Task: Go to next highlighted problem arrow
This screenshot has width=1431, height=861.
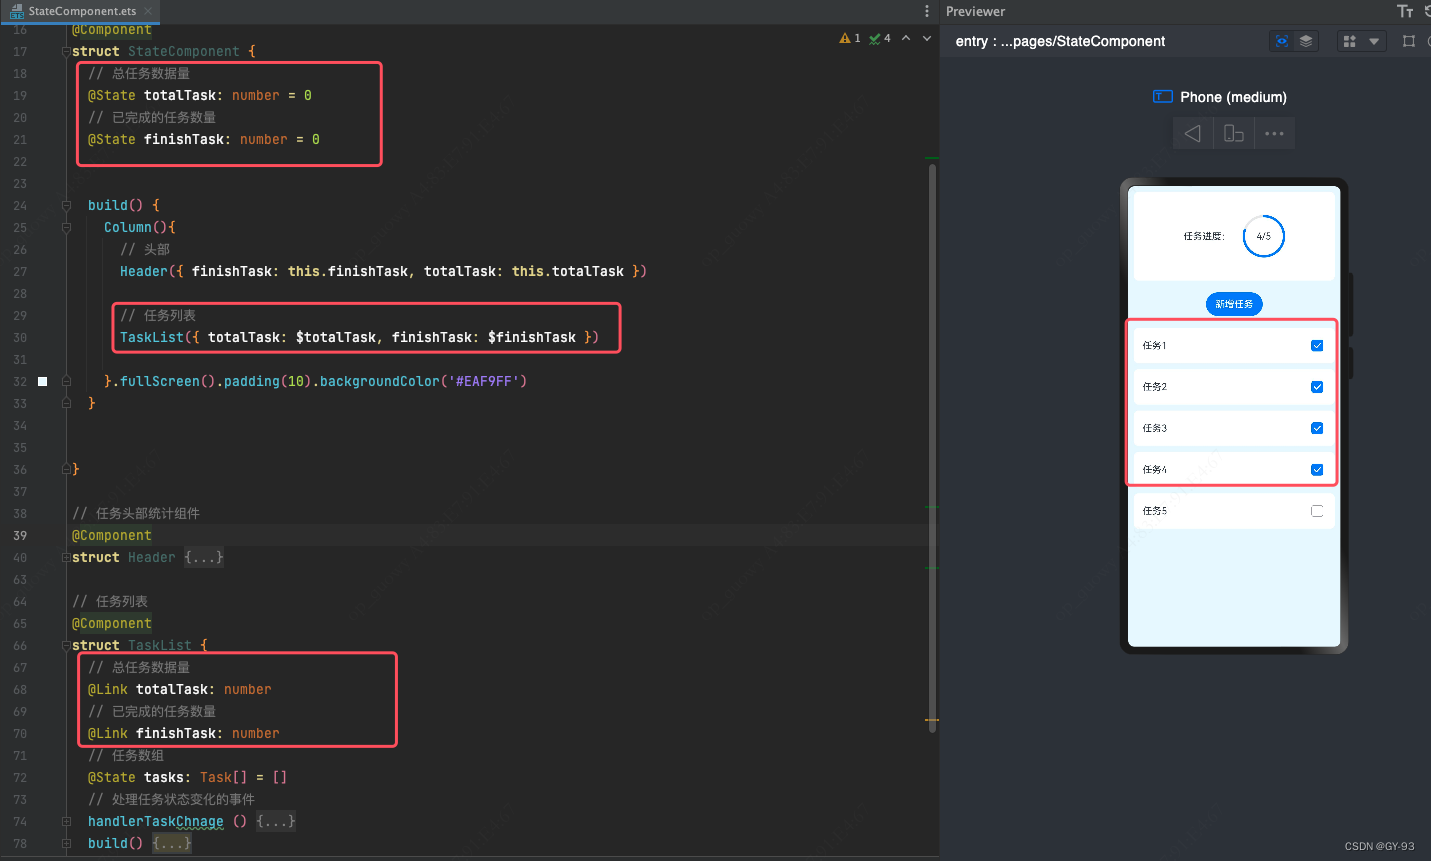Action: coord(927,38)
